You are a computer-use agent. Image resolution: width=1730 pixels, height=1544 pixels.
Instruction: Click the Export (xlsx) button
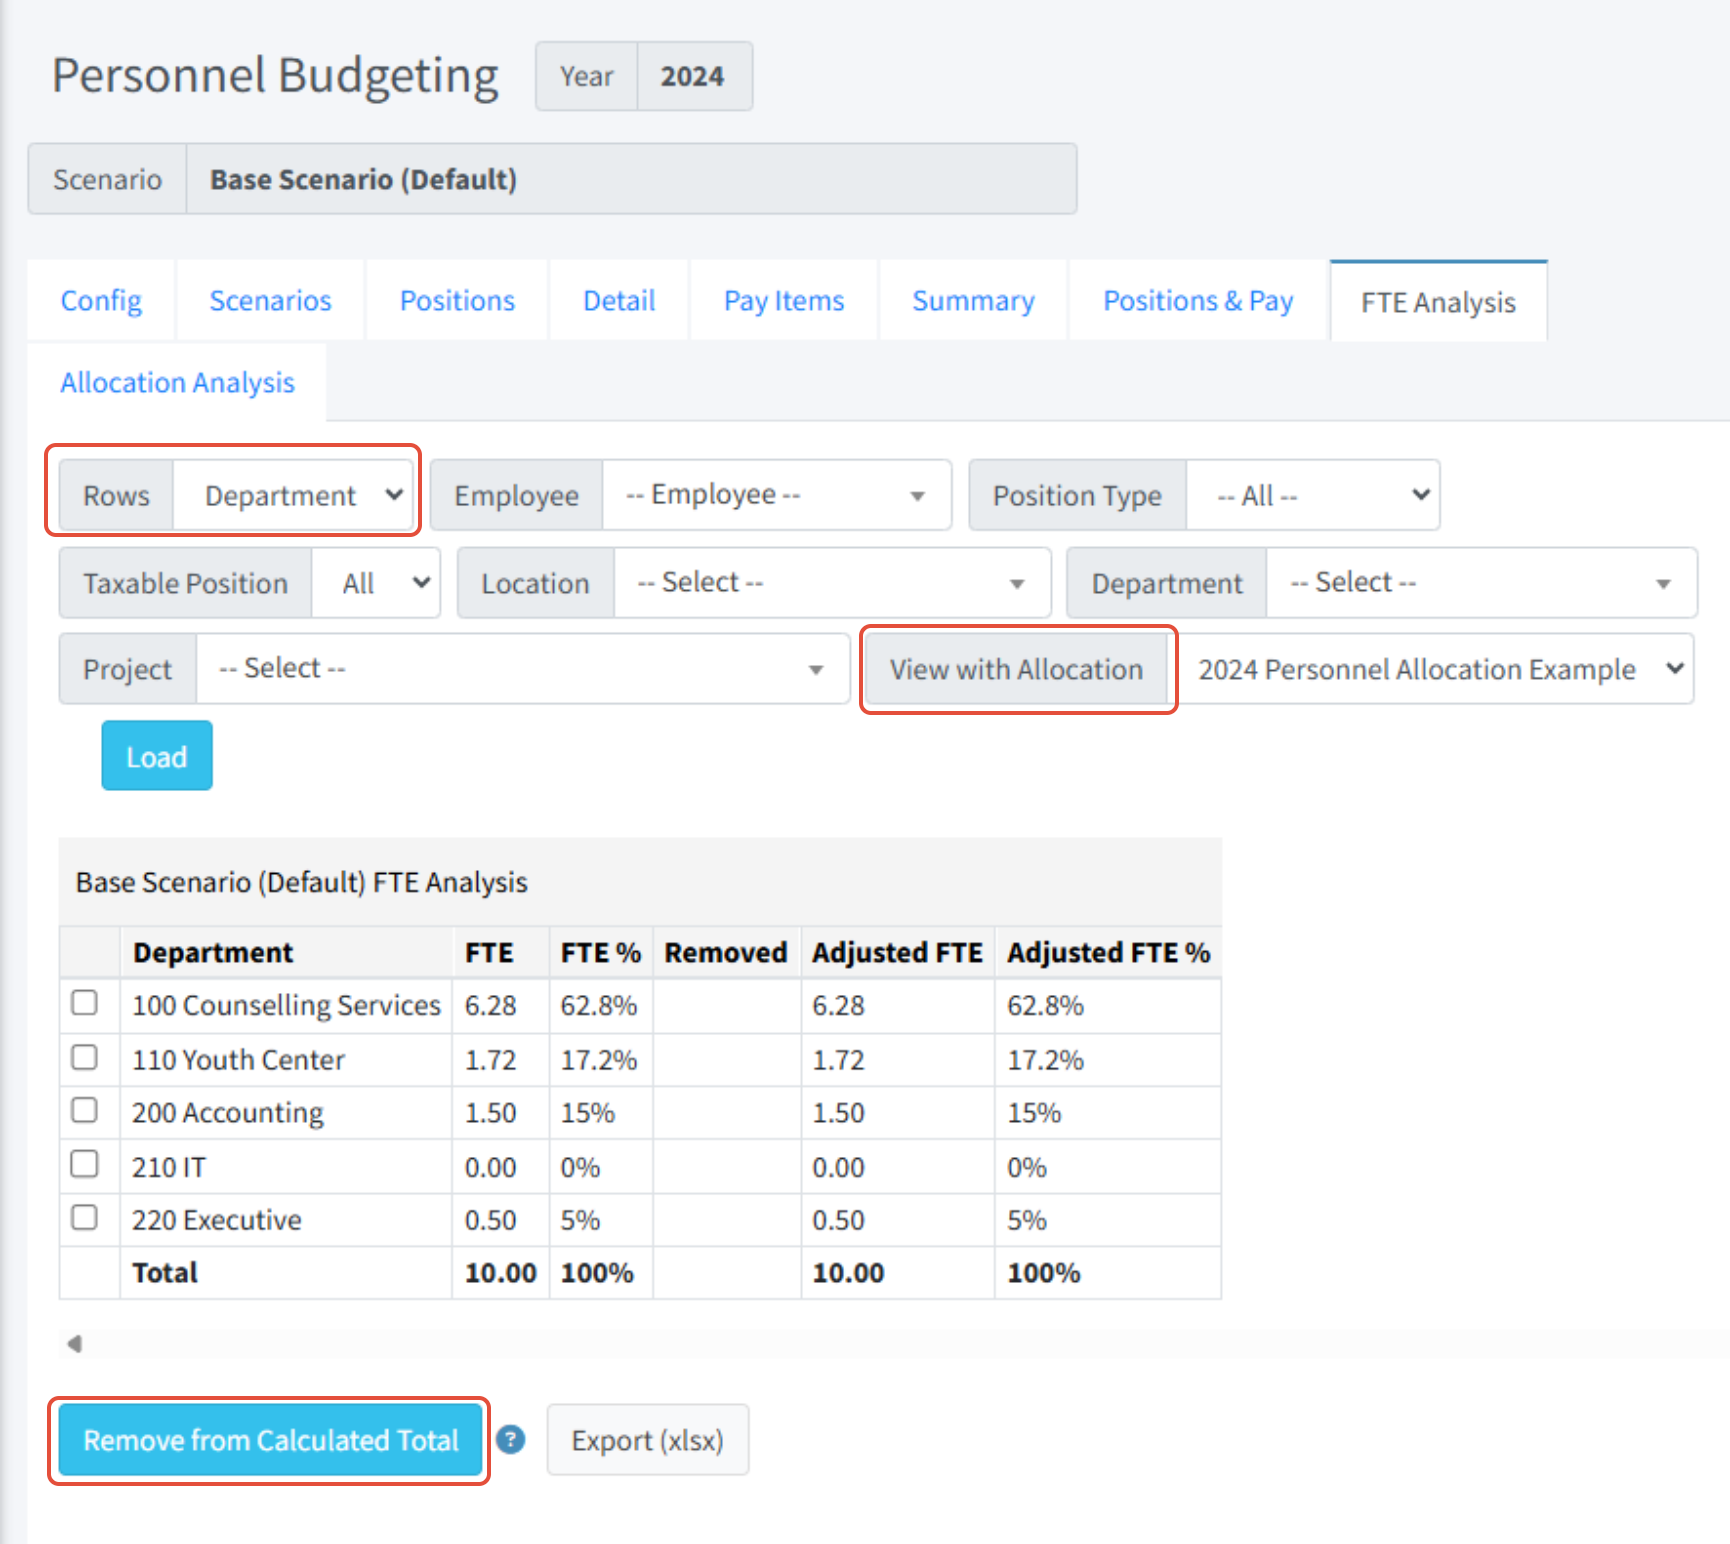click(x=647, y=1440)
